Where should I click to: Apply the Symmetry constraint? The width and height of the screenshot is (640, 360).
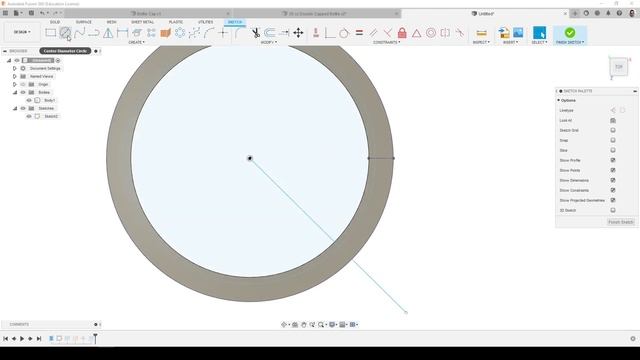pos(445,33)
